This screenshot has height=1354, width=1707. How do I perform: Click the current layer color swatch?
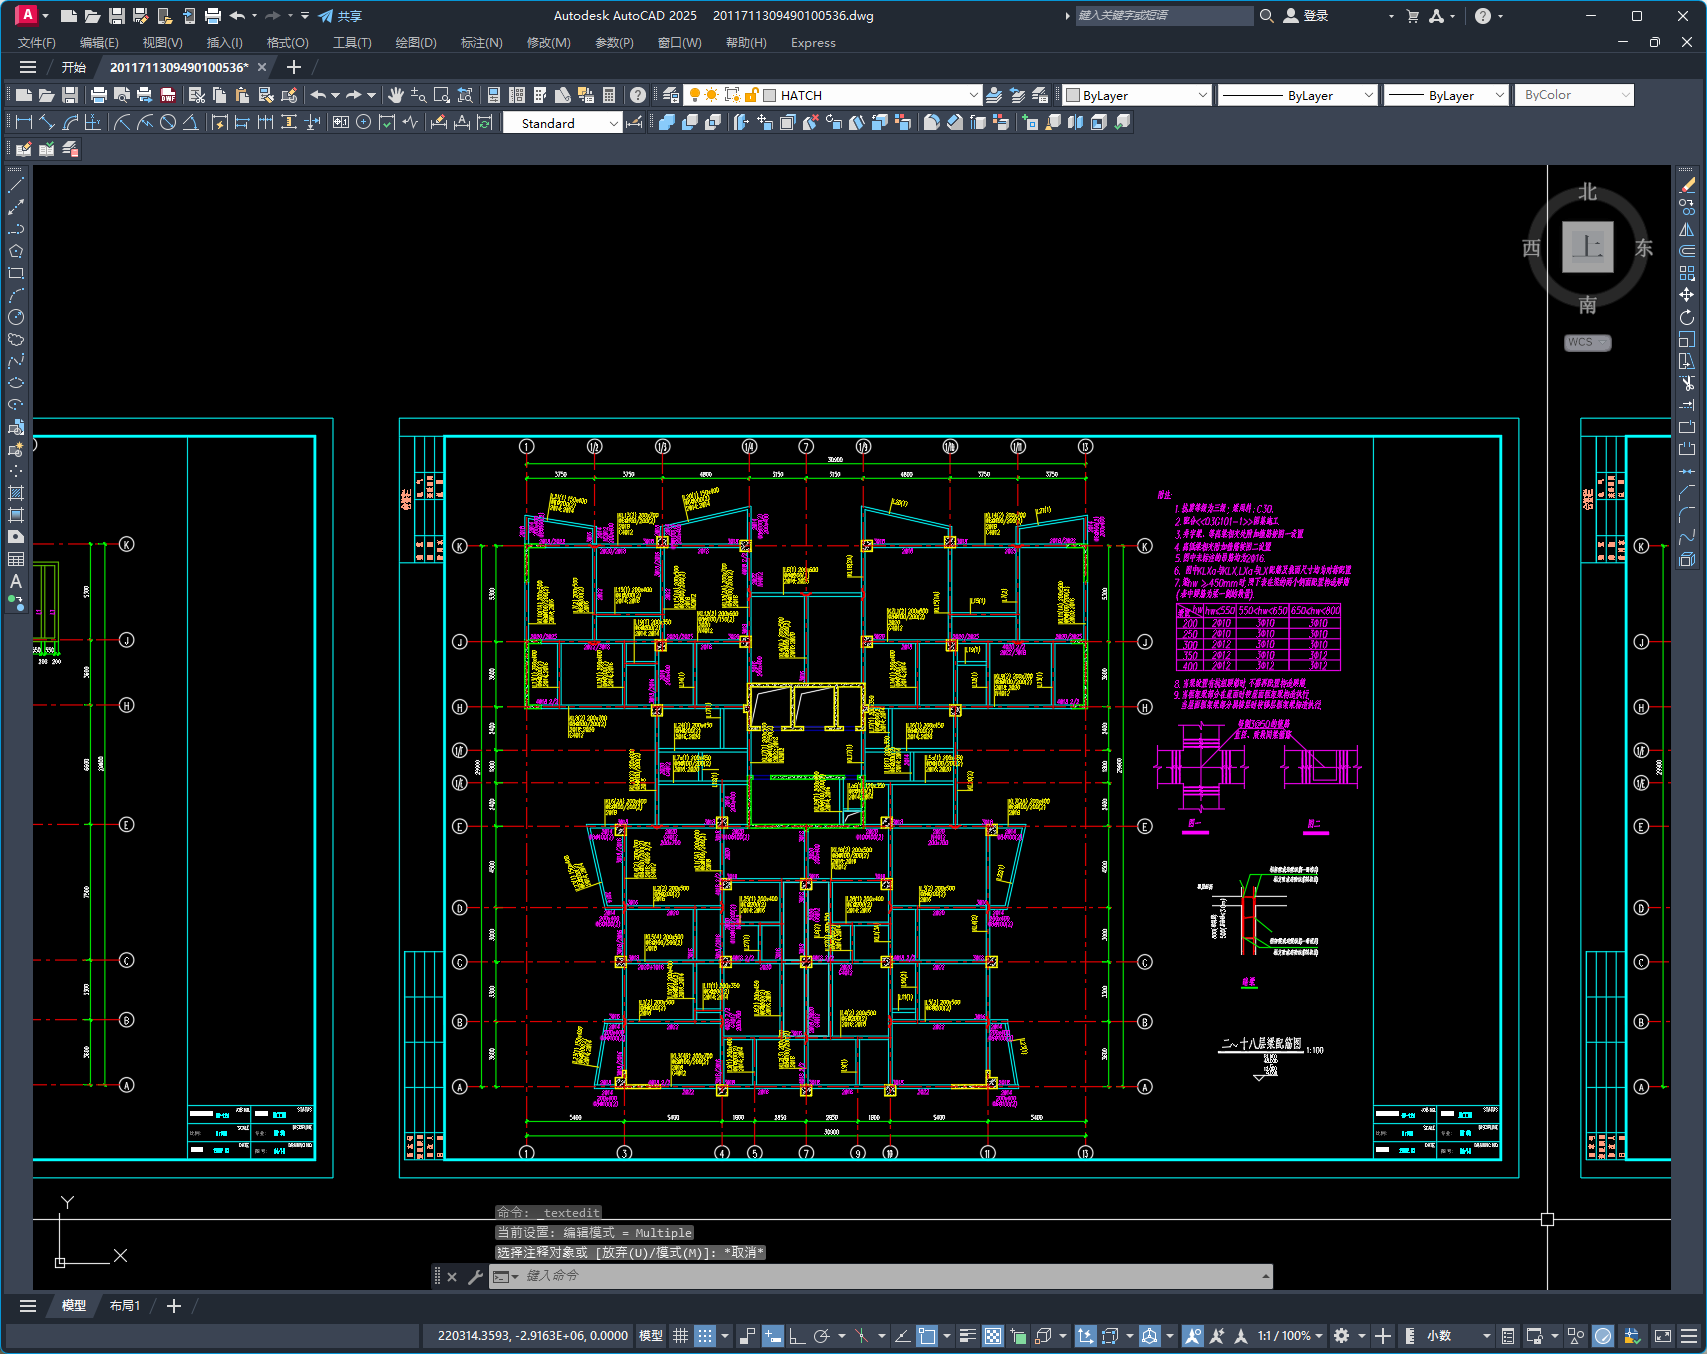pos(770,95)
